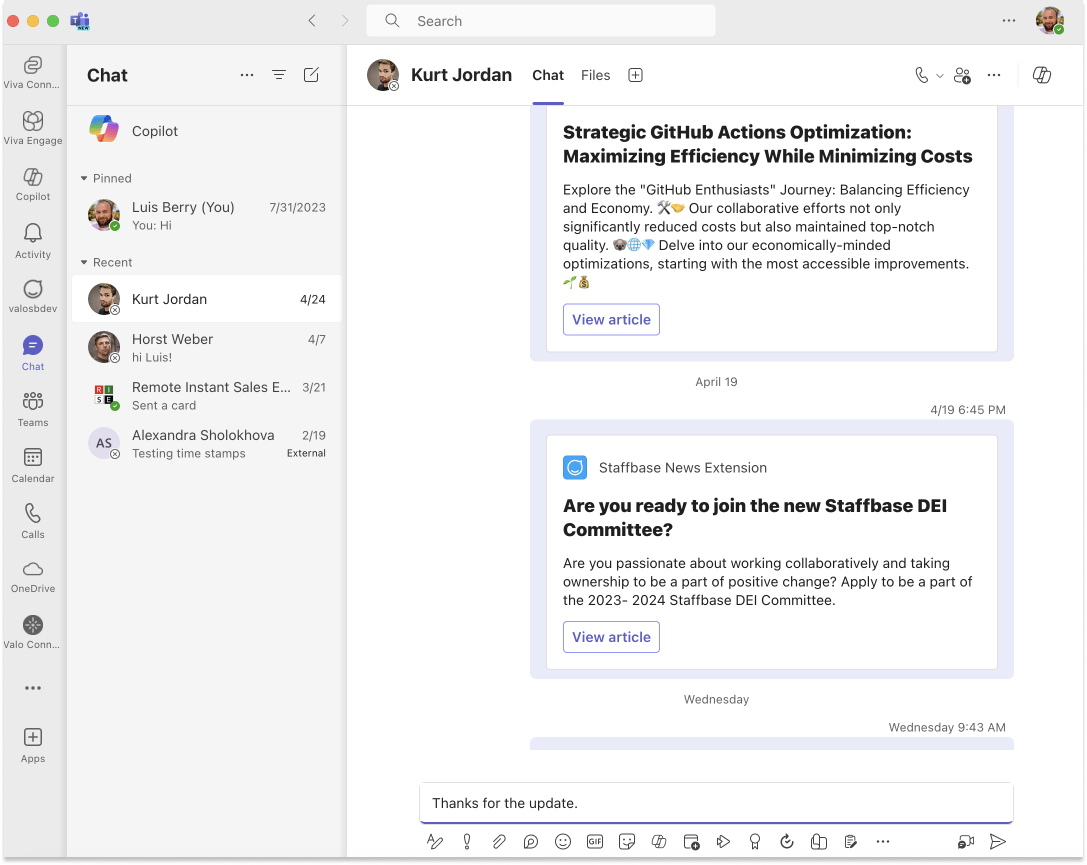Open profile account menu

1050,21
